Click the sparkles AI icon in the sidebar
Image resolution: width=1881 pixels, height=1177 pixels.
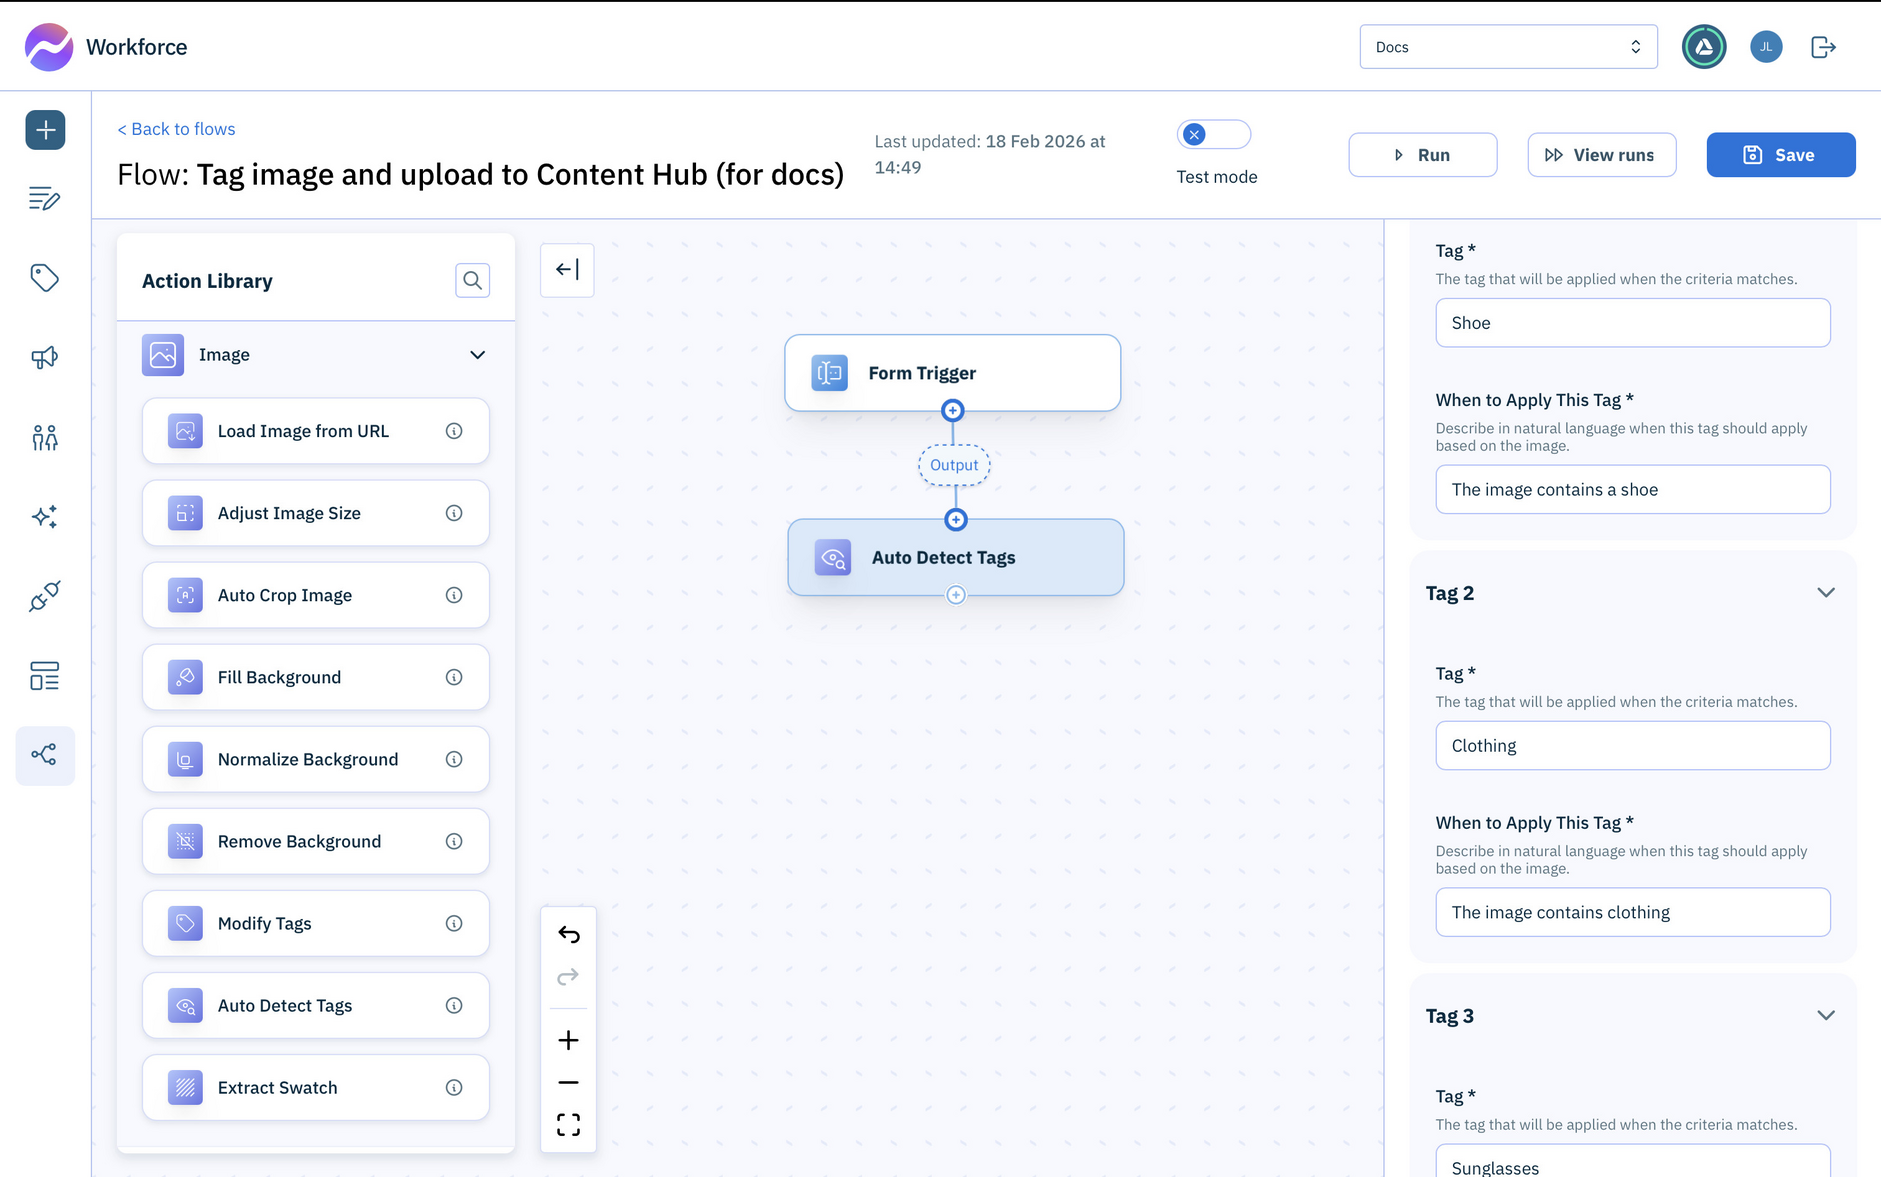tap(44, 516)
